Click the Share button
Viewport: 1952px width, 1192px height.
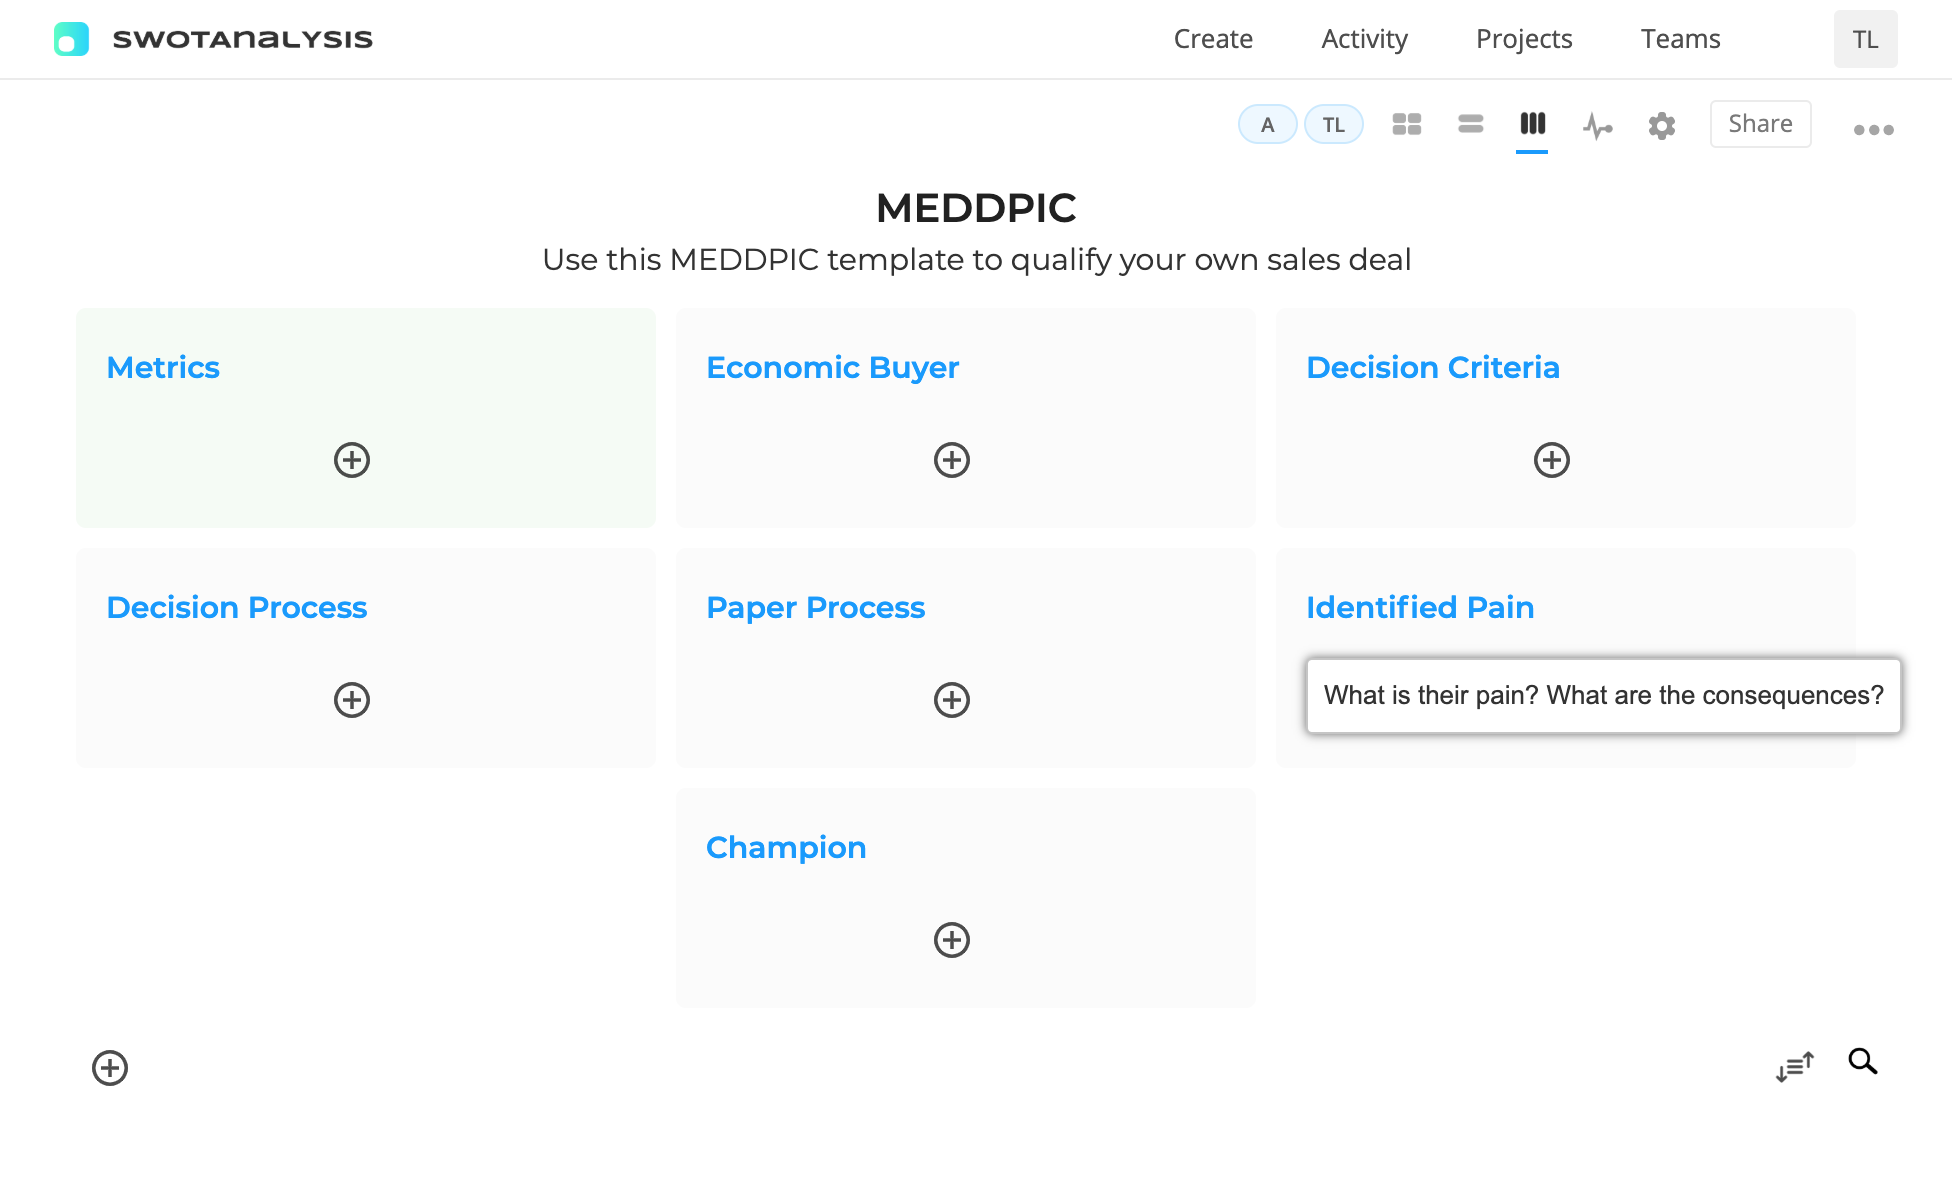tap(1760, 123)
